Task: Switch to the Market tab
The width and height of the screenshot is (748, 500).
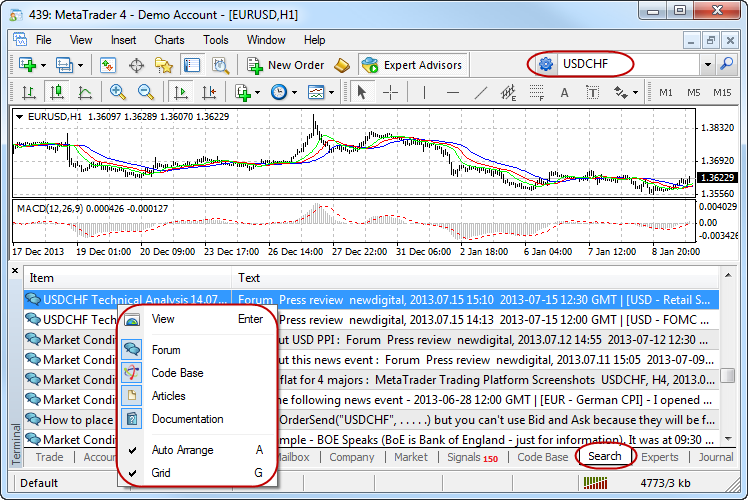Action: (410, 457)
